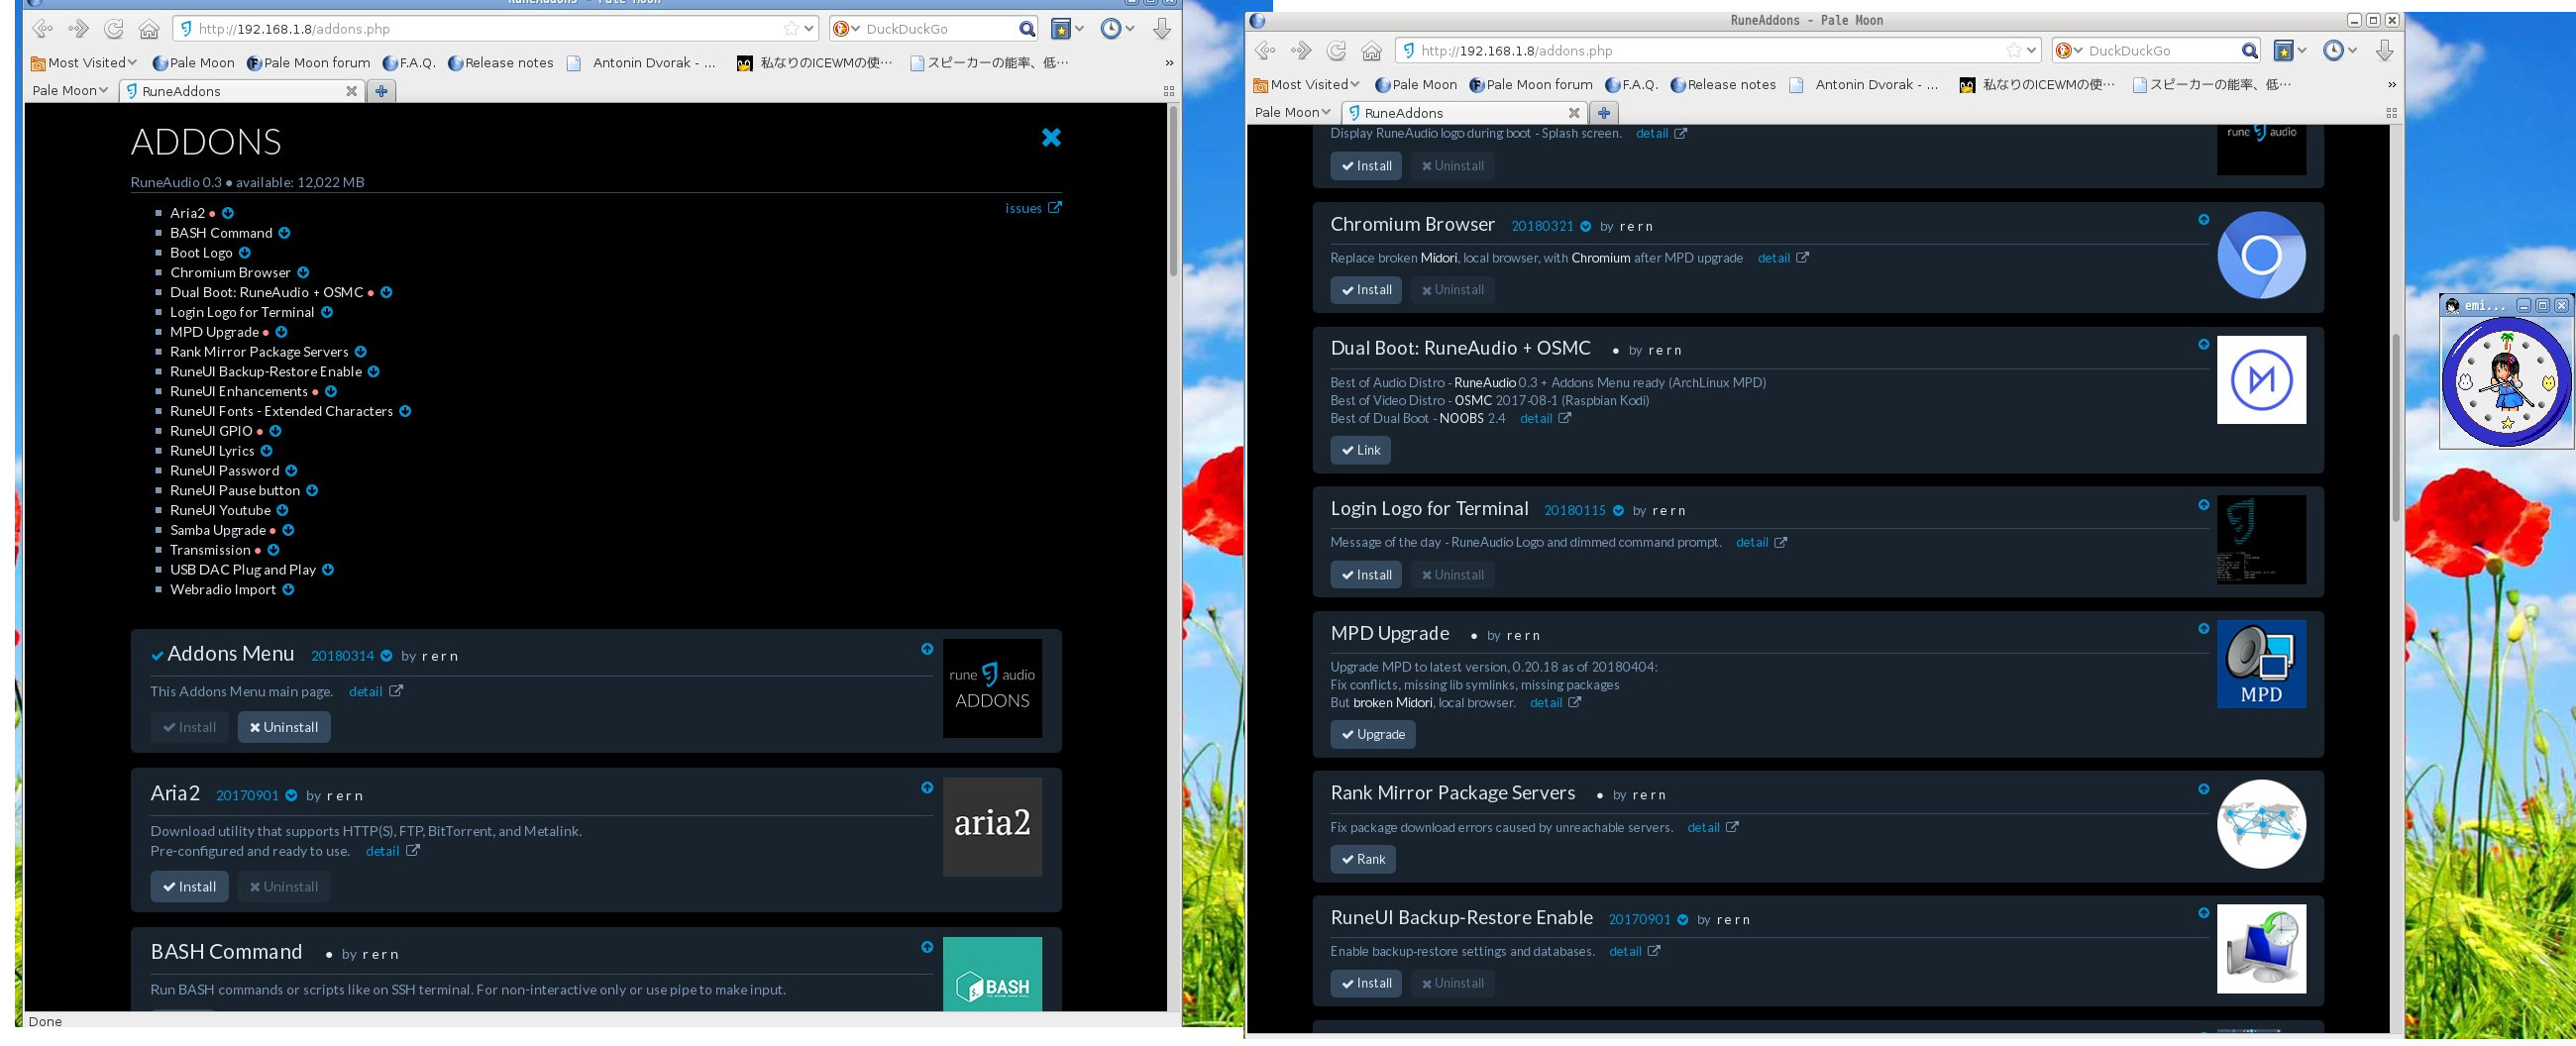Open the Release notes bookmark in the right window

tap(1722, 85)
